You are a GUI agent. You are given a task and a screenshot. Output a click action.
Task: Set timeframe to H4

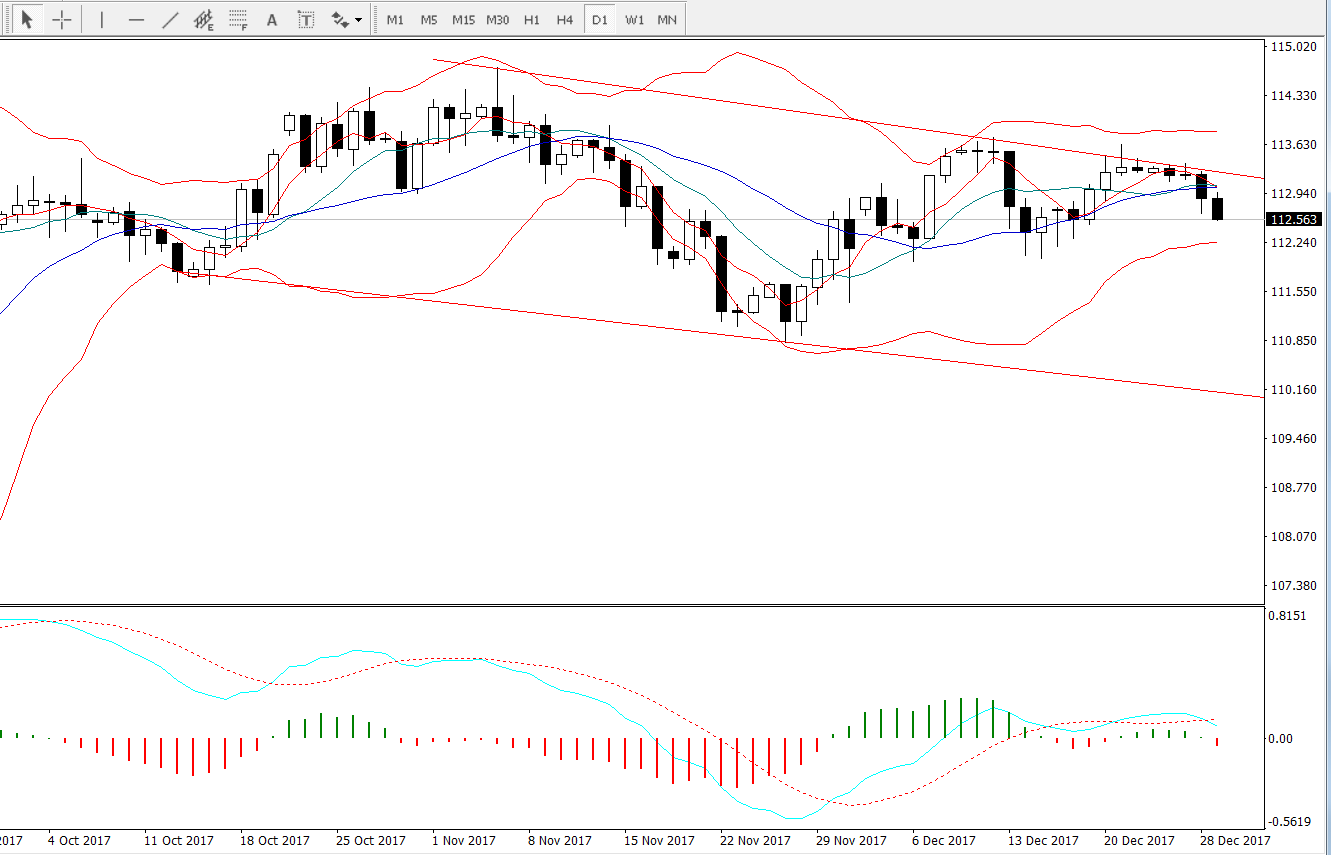[565, 19]
